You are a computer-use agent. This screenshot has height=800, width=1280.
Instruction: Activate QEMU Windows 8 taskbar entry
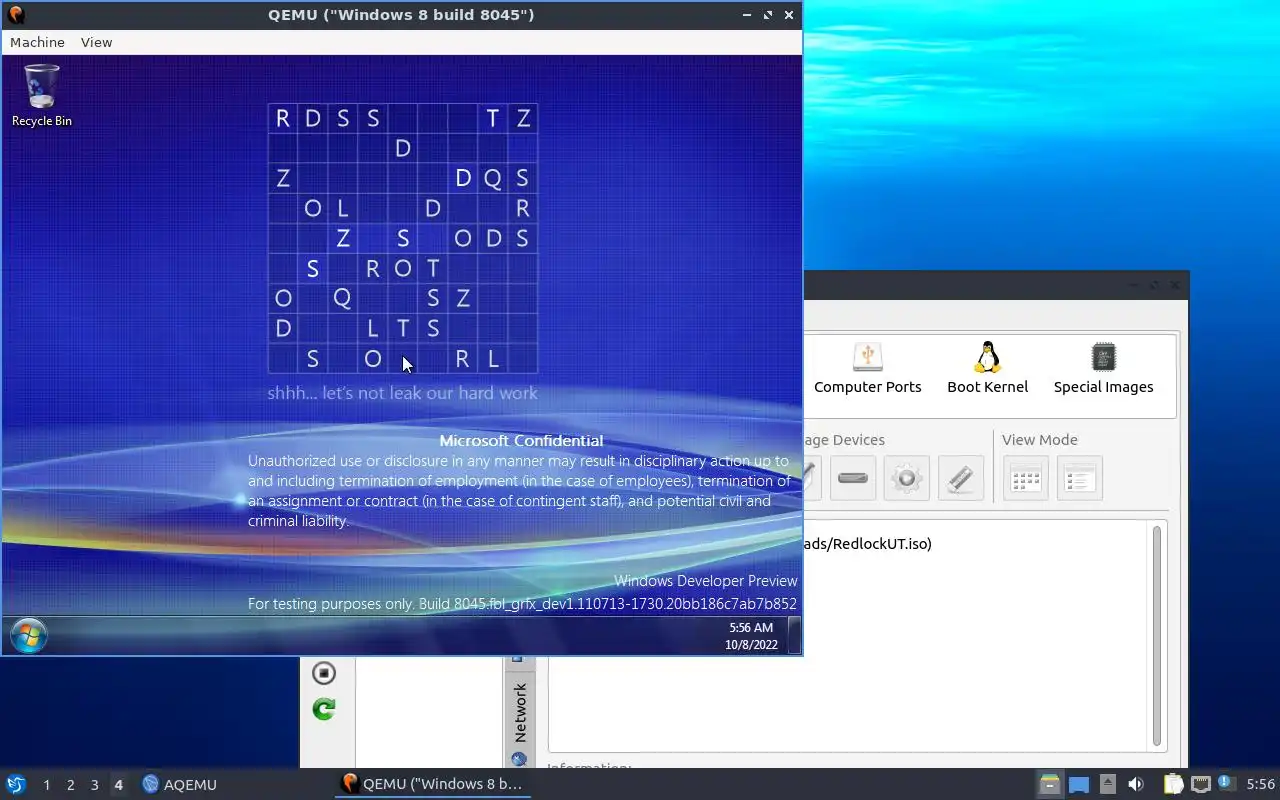(432, 784)
